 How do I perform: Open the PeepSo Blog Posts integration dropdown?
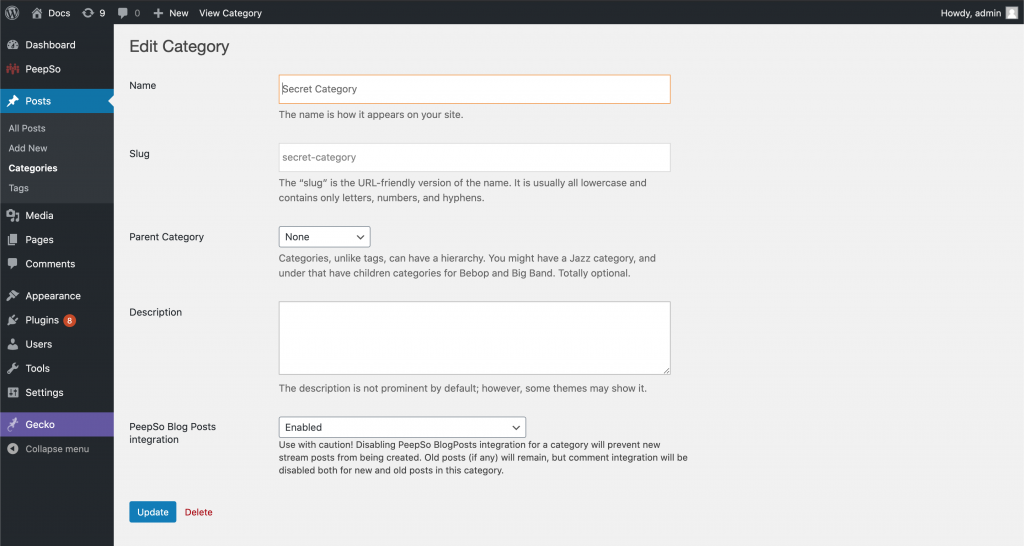point(402,427)
